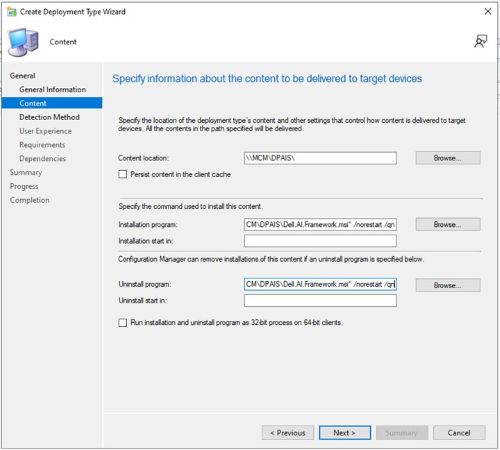Focus the Content location text field
Image resolution: width=500 pixels, height=450 pixels.
[320, 158]
